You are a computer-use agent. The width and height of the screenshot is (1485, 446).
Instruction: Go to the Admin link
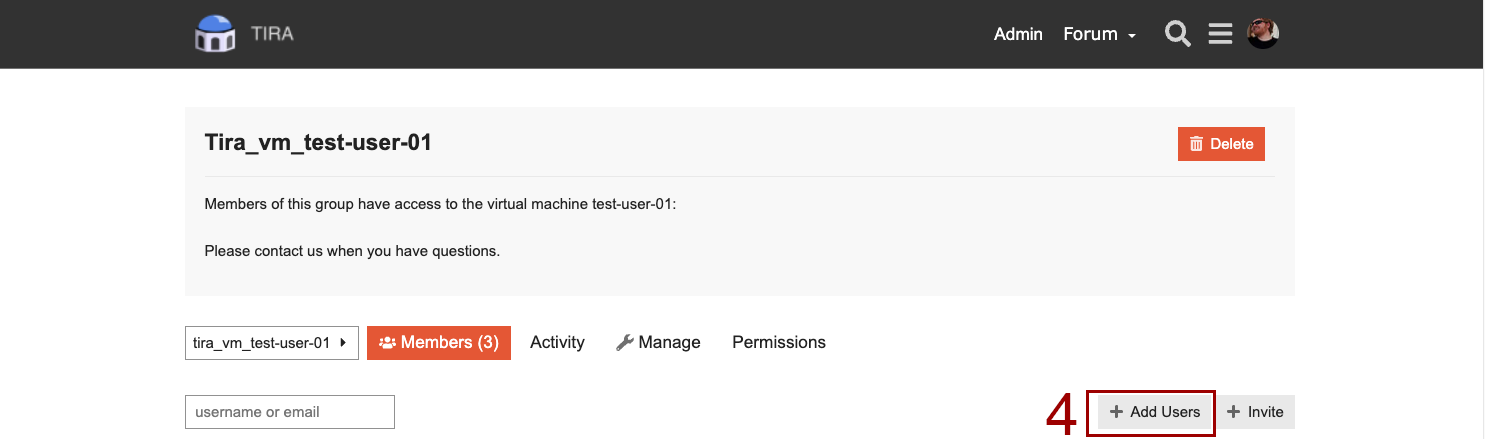tap(1018, 34)
